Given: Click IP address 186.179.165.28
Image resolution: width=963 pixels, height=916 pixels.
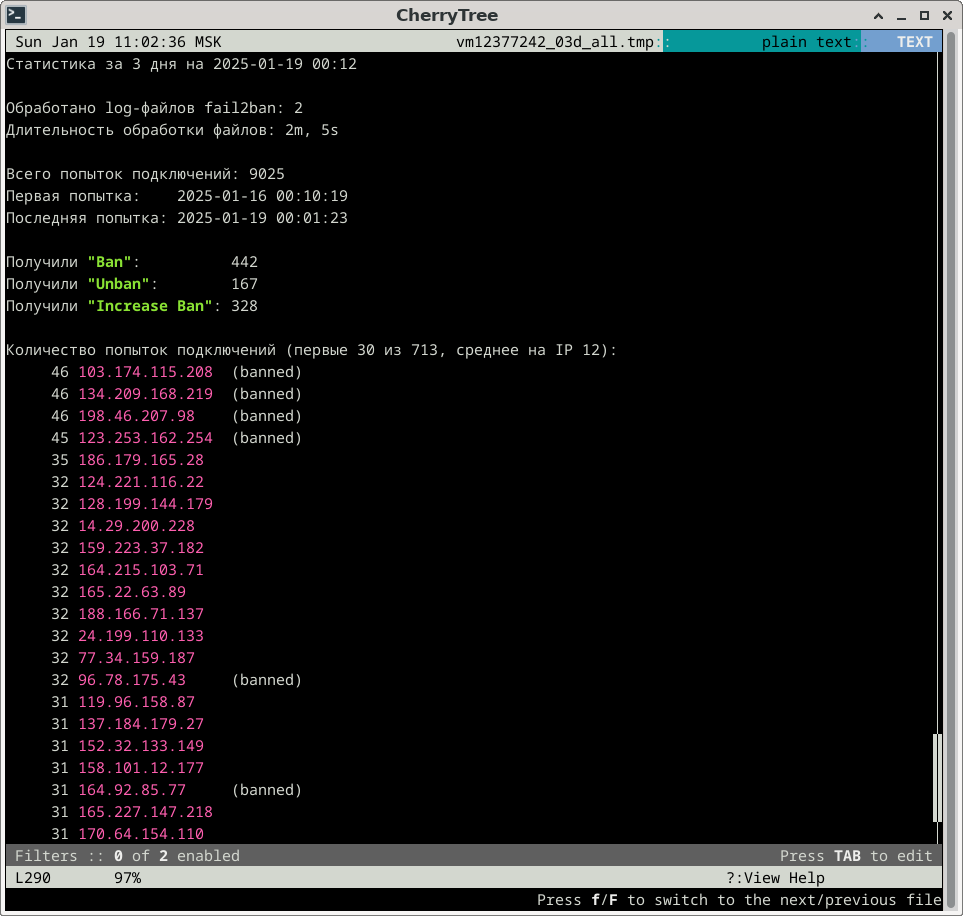Looking at the screenshot, I should coord(141,460).
